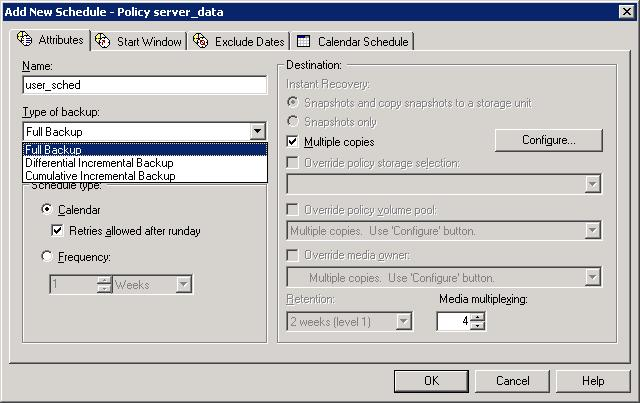Click the Calendar Schedule tab icon
This screenshot has height=403, width=640.
(303, 41)
